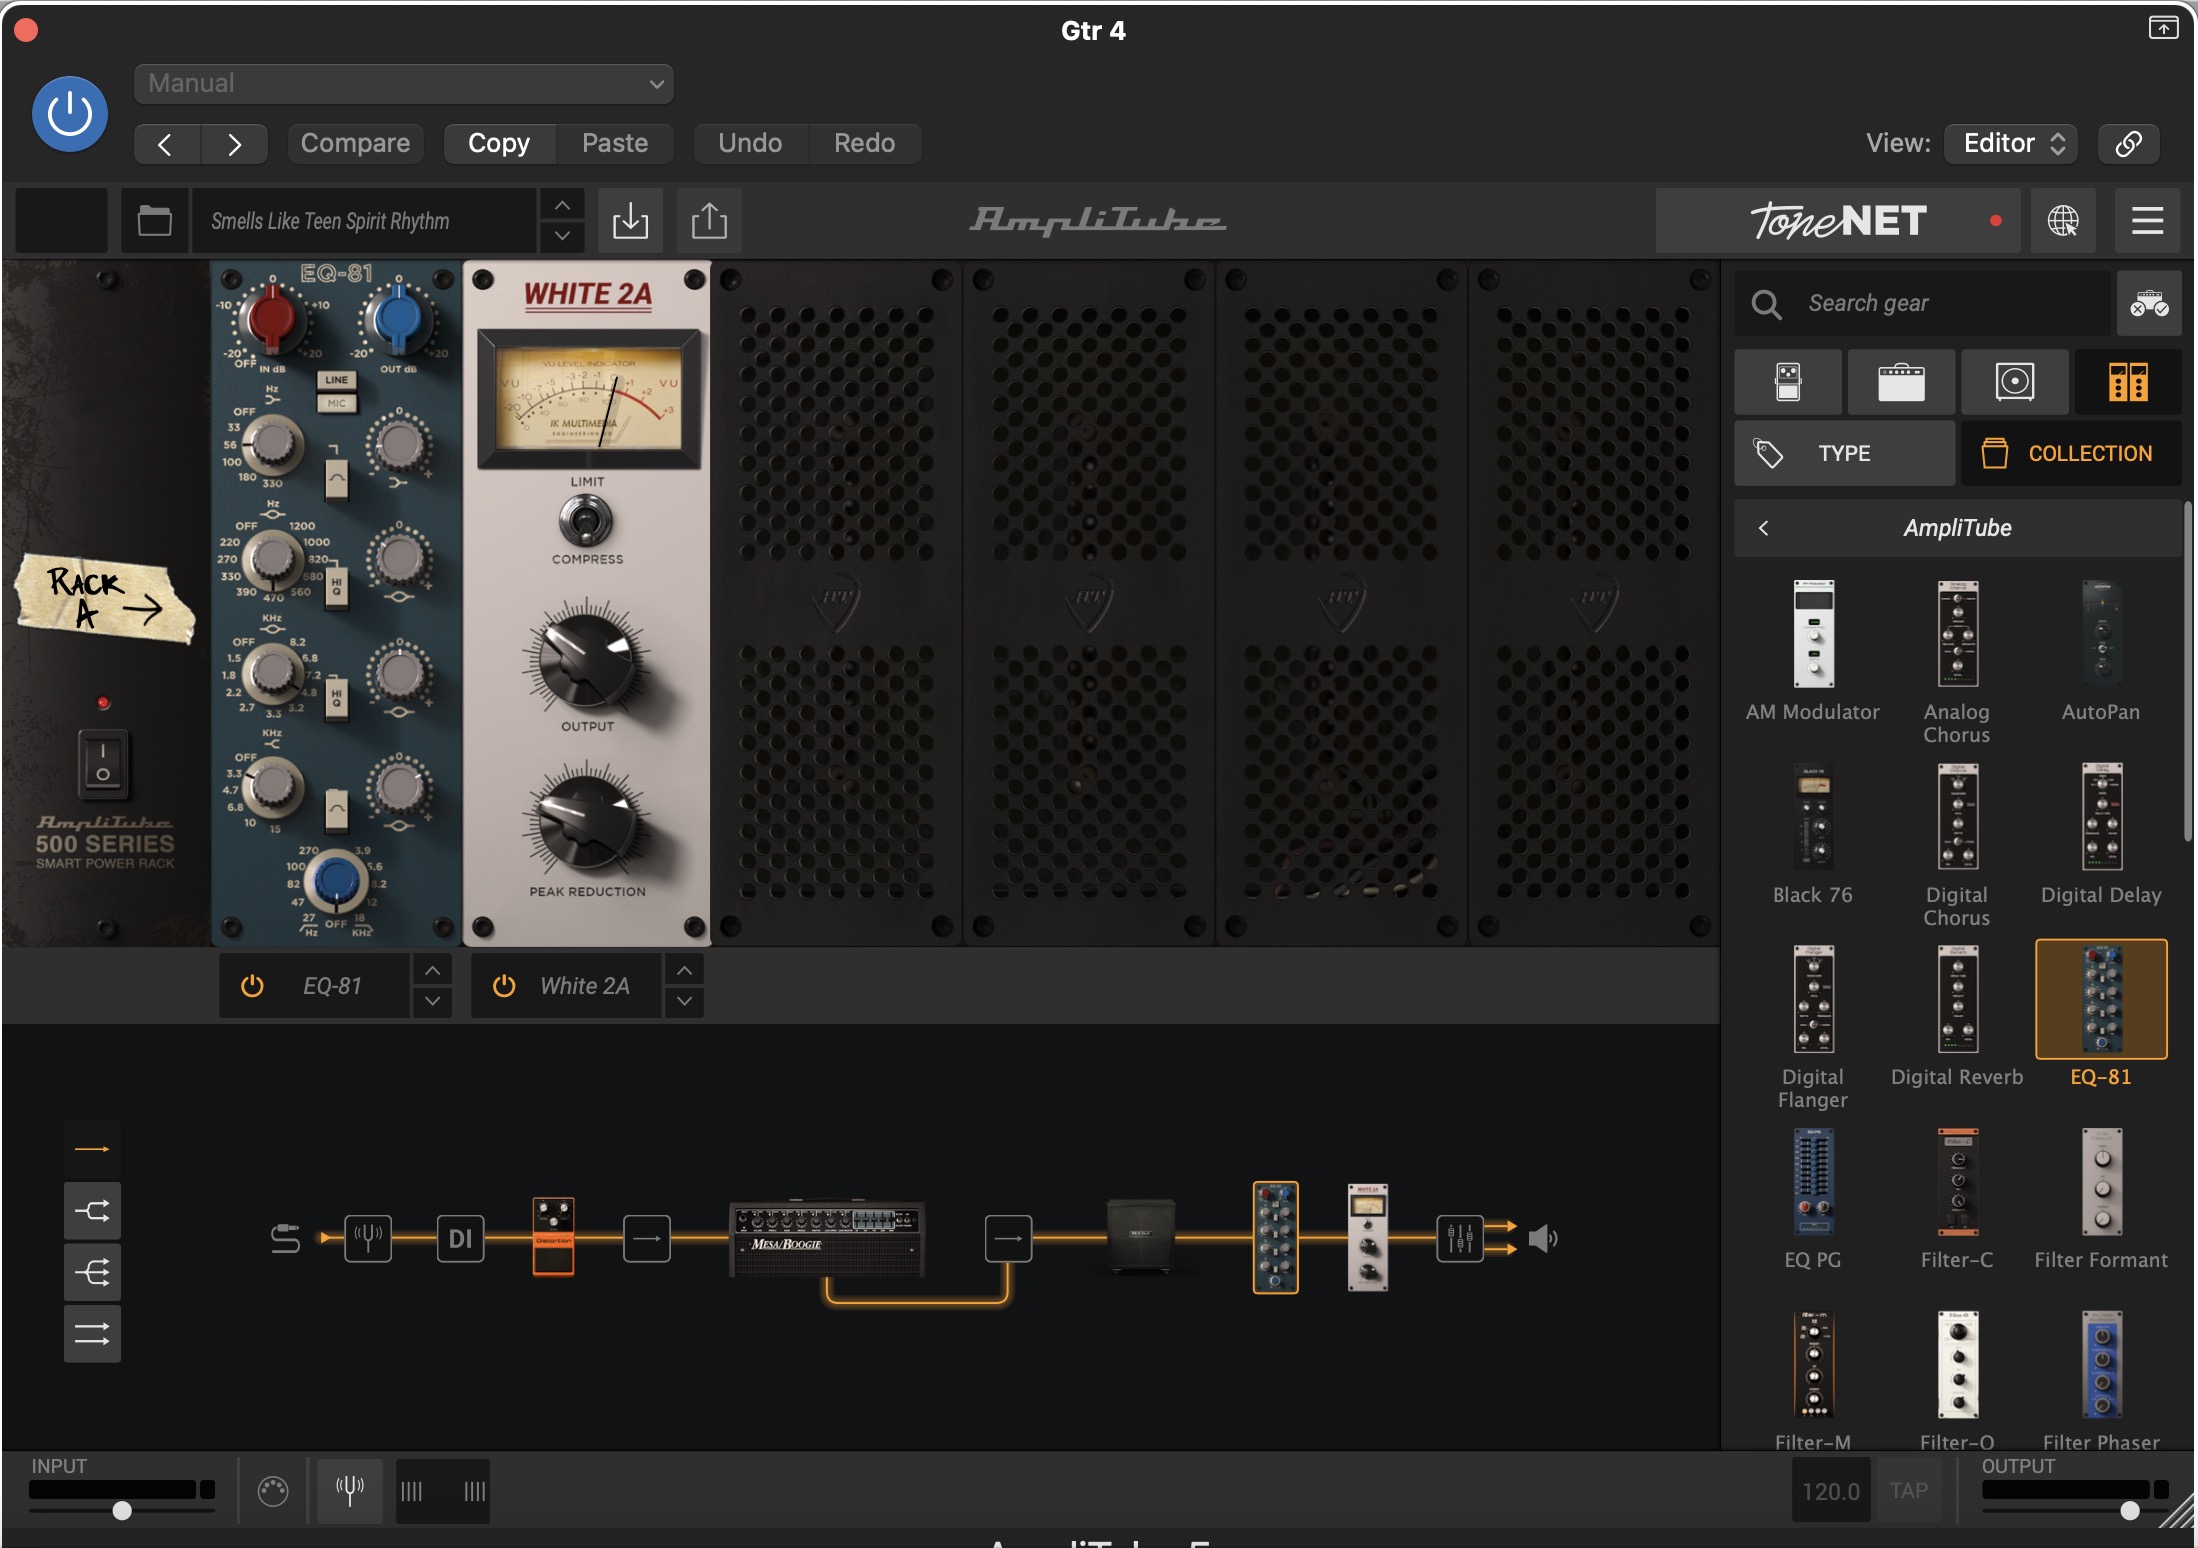2198x1548 pixels.
Task: Click the globe web icon
Action: pyautogui.click(x=2063, y=220)
